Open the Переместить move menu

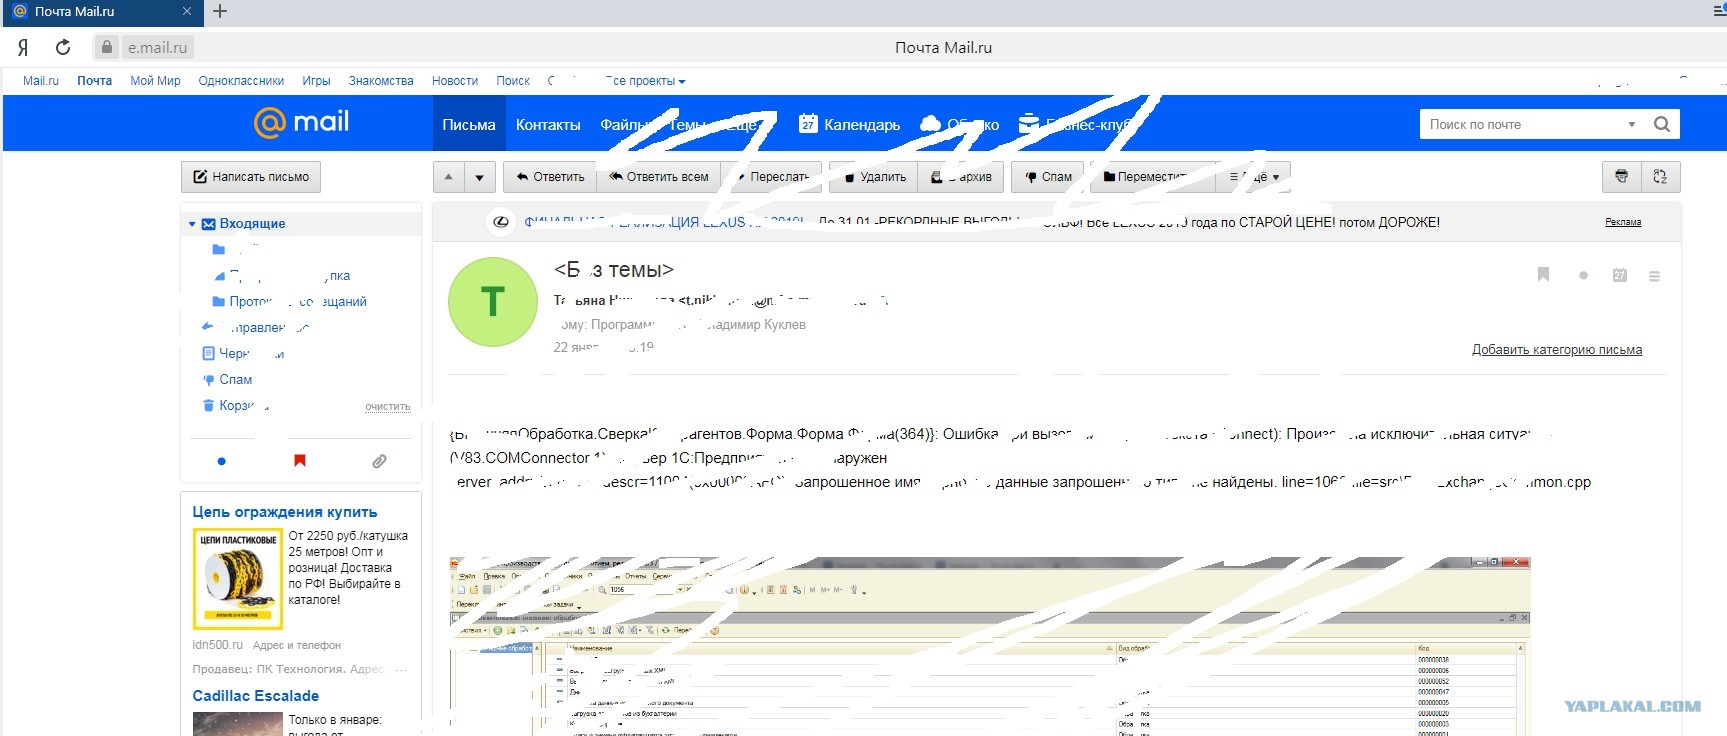pos(1152,177)
